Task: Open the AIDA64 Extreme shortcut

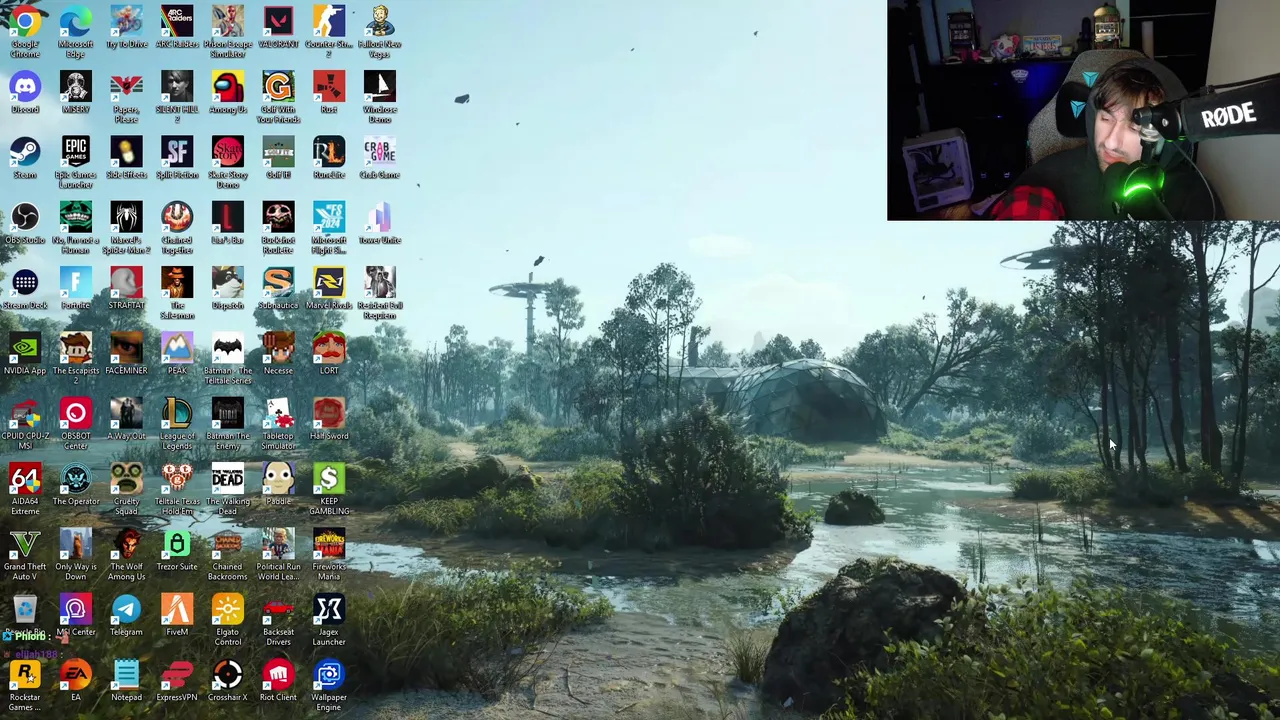Action: [25, 489]
